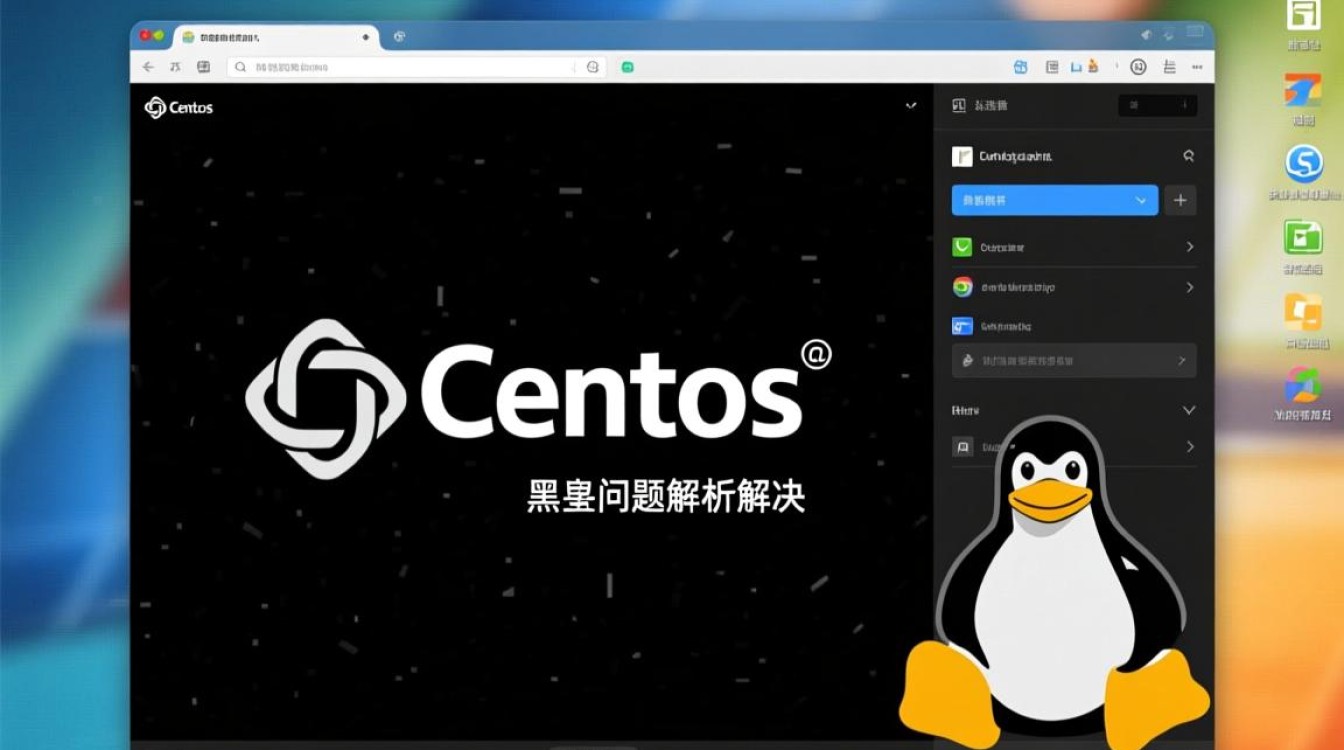Expand the bottom row's right chevron
Image resolution: width=1344 pixels, height=750 pixels.
pos(1190,447)
